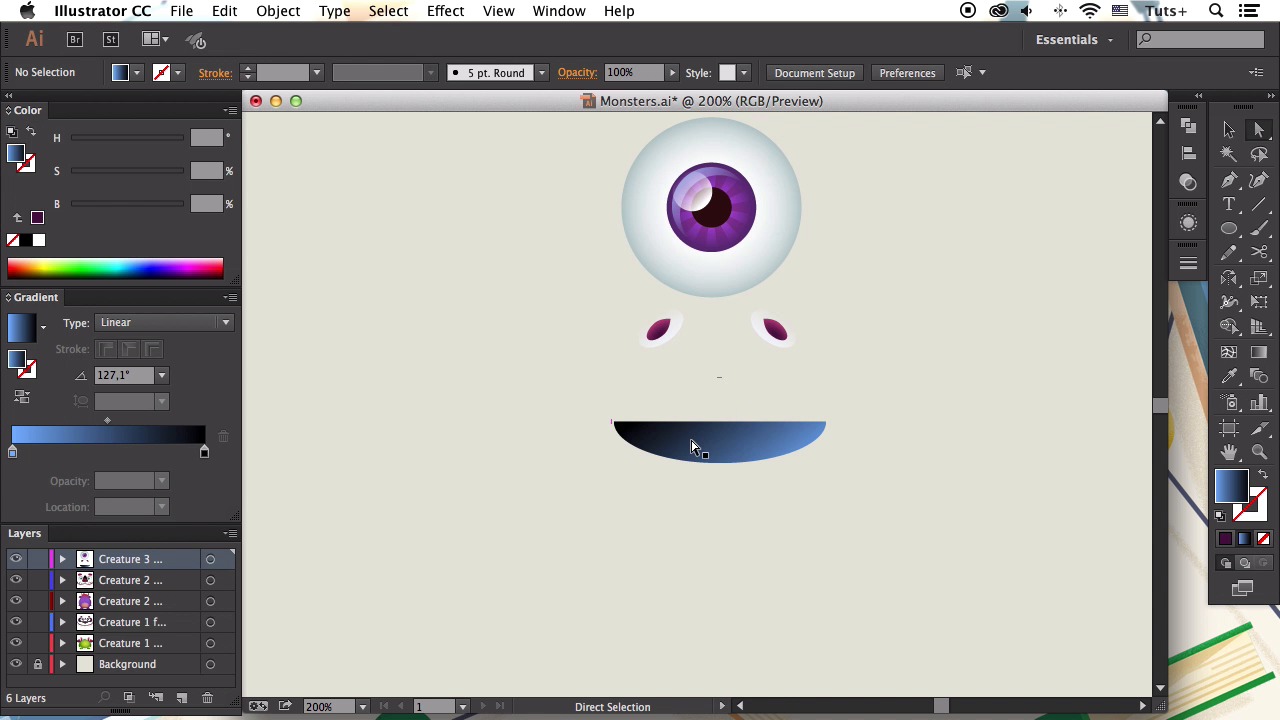Image resolution: width=1280 pixels, height=720 pixels.
Task: Toggle visibility of the Background layer
Action: (16, 664)
